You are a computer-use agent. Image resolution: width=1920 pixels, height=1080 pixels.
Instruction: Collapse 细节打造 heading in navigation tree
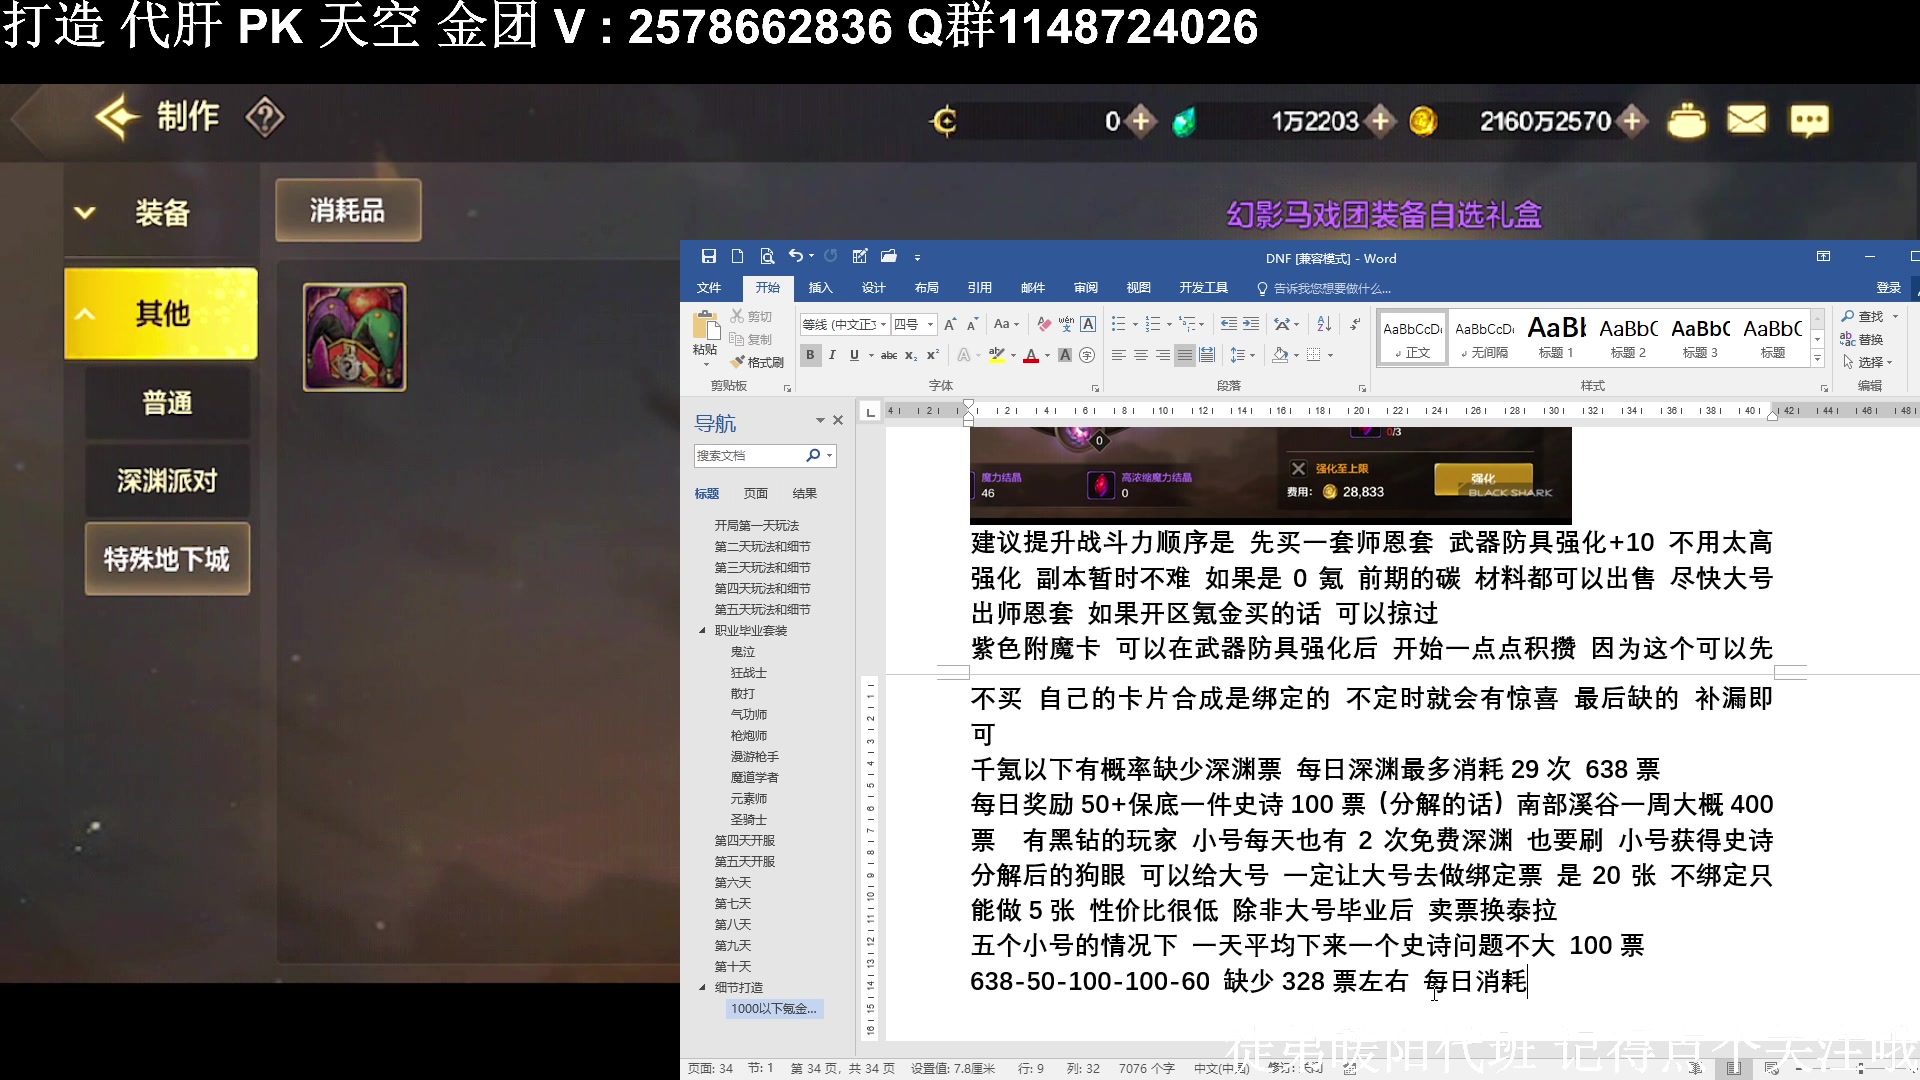coord(702,987)
